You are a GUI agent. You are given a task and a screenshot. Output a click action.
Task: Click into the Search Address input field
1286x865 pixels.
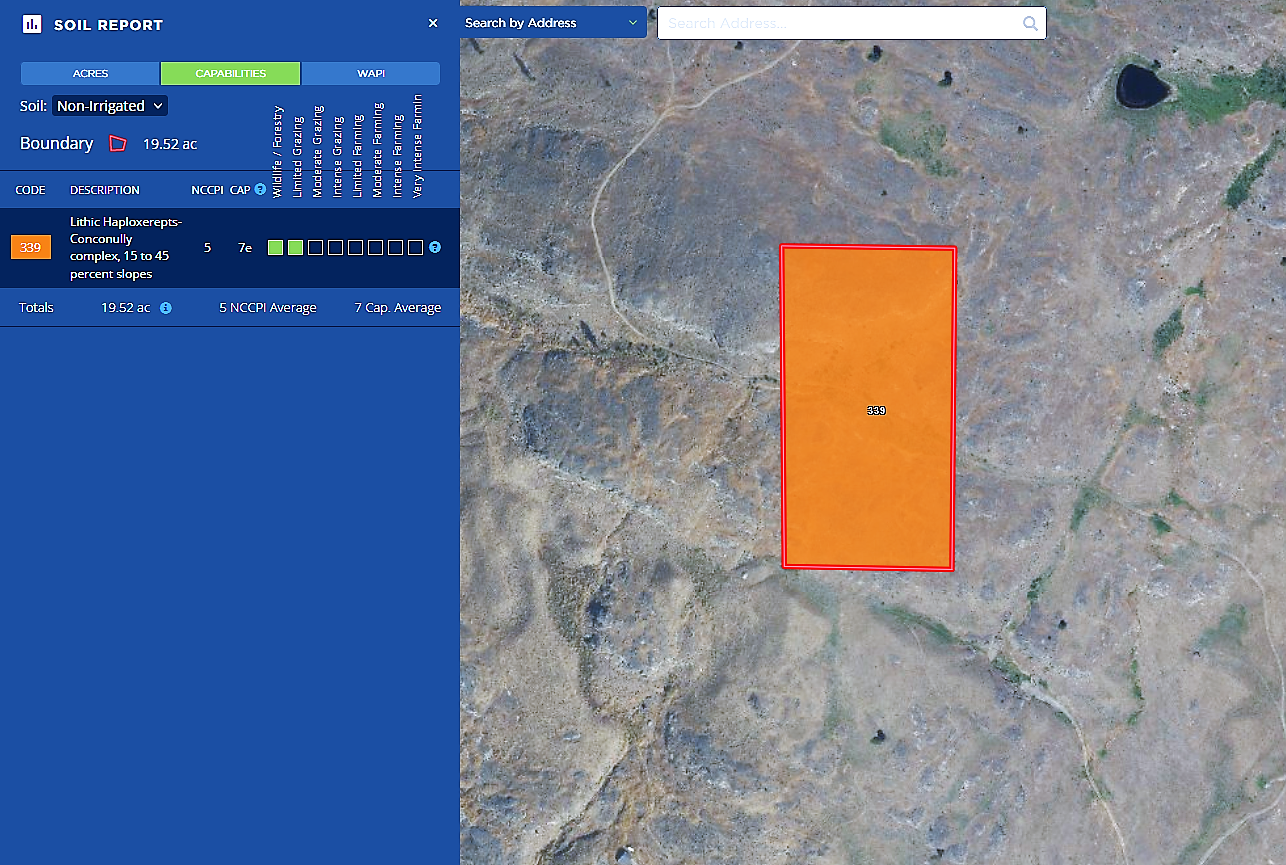[x=840, y=23]
